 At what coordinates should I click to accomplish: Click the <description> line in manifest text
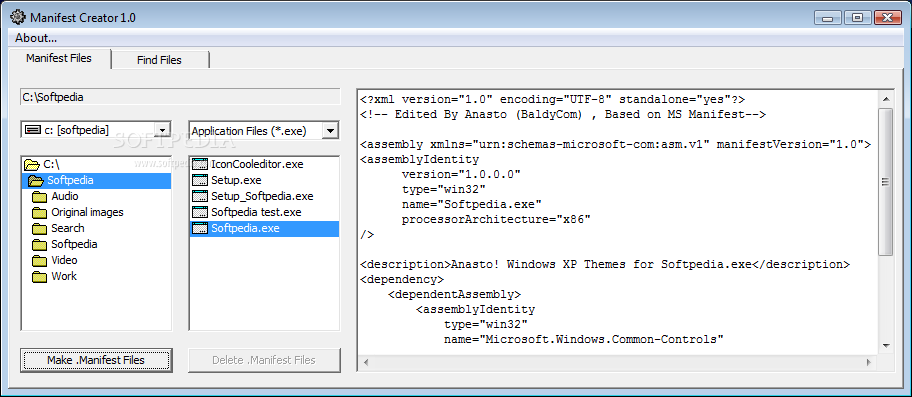(x=604, y=264)
